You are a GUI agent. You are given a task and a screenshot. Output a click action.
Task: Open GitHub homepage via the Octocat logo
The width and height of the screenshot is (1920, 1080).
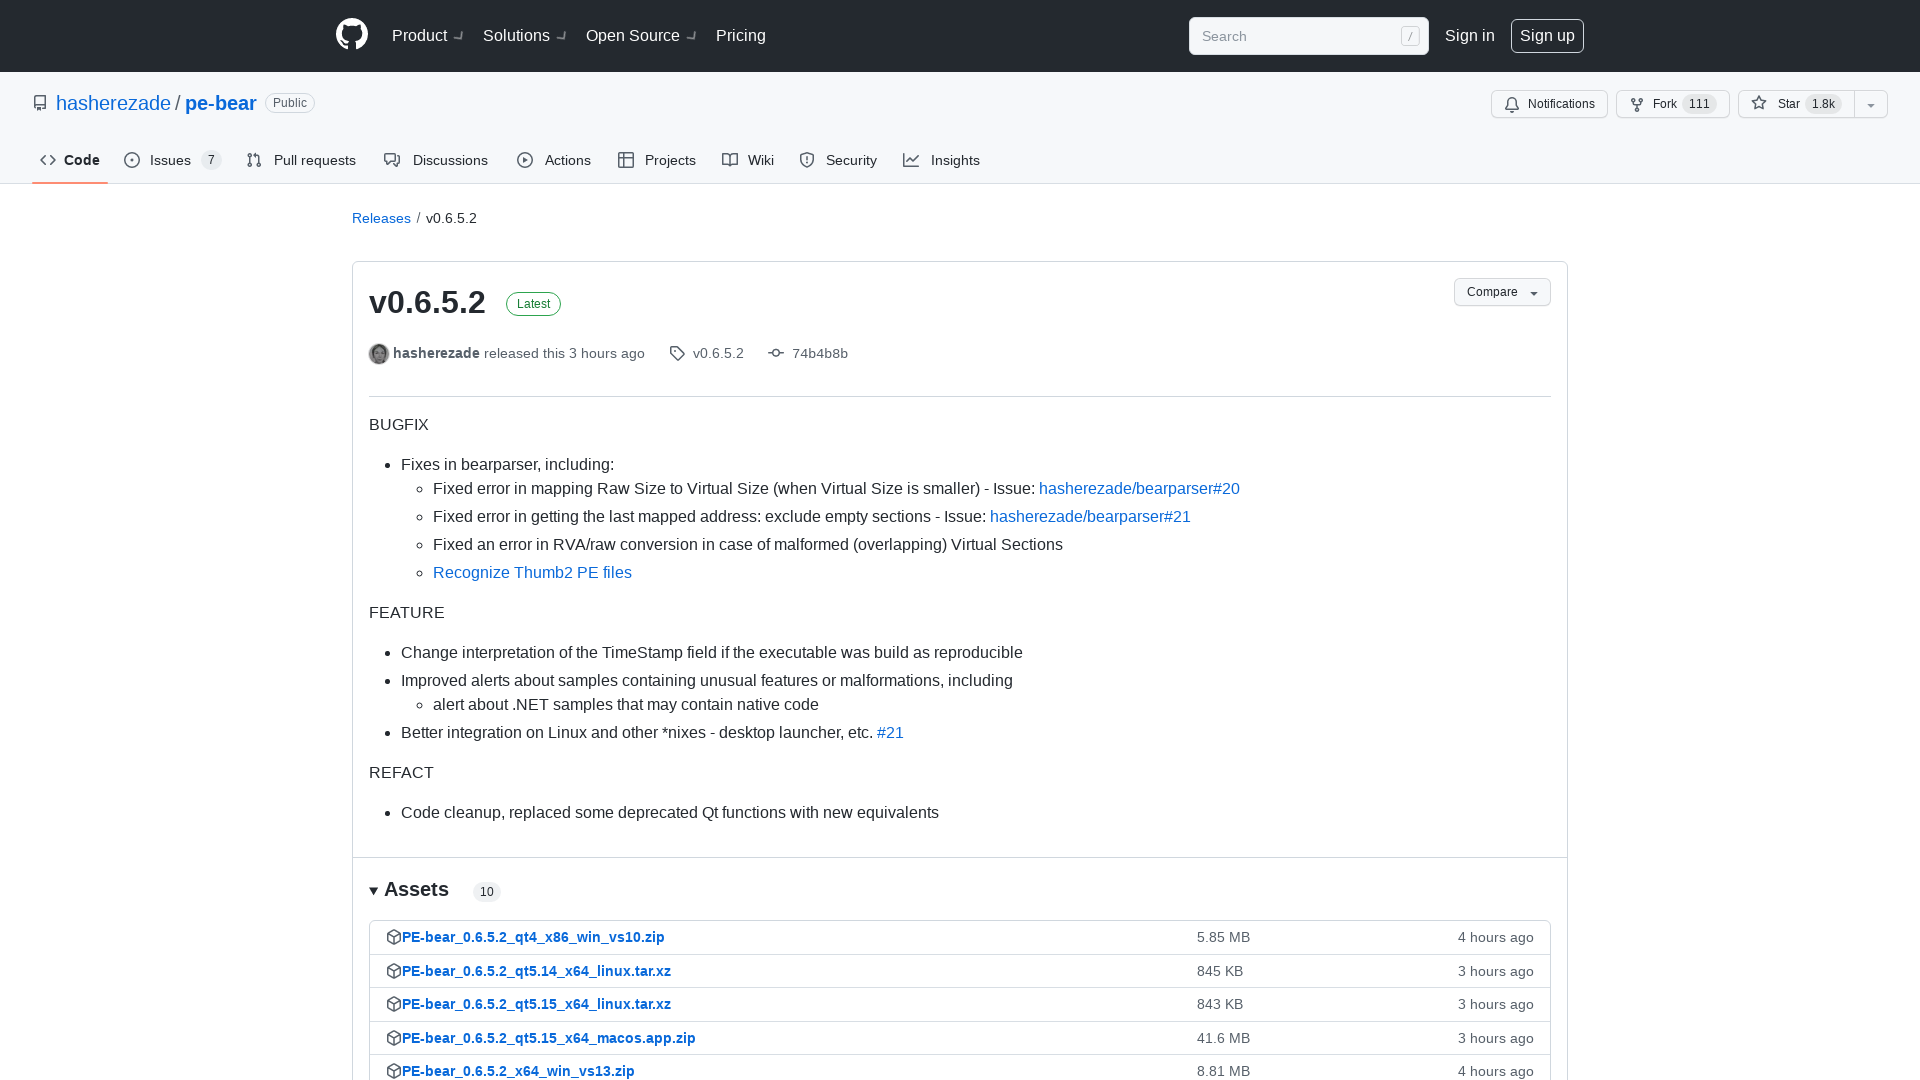(352, 35)
